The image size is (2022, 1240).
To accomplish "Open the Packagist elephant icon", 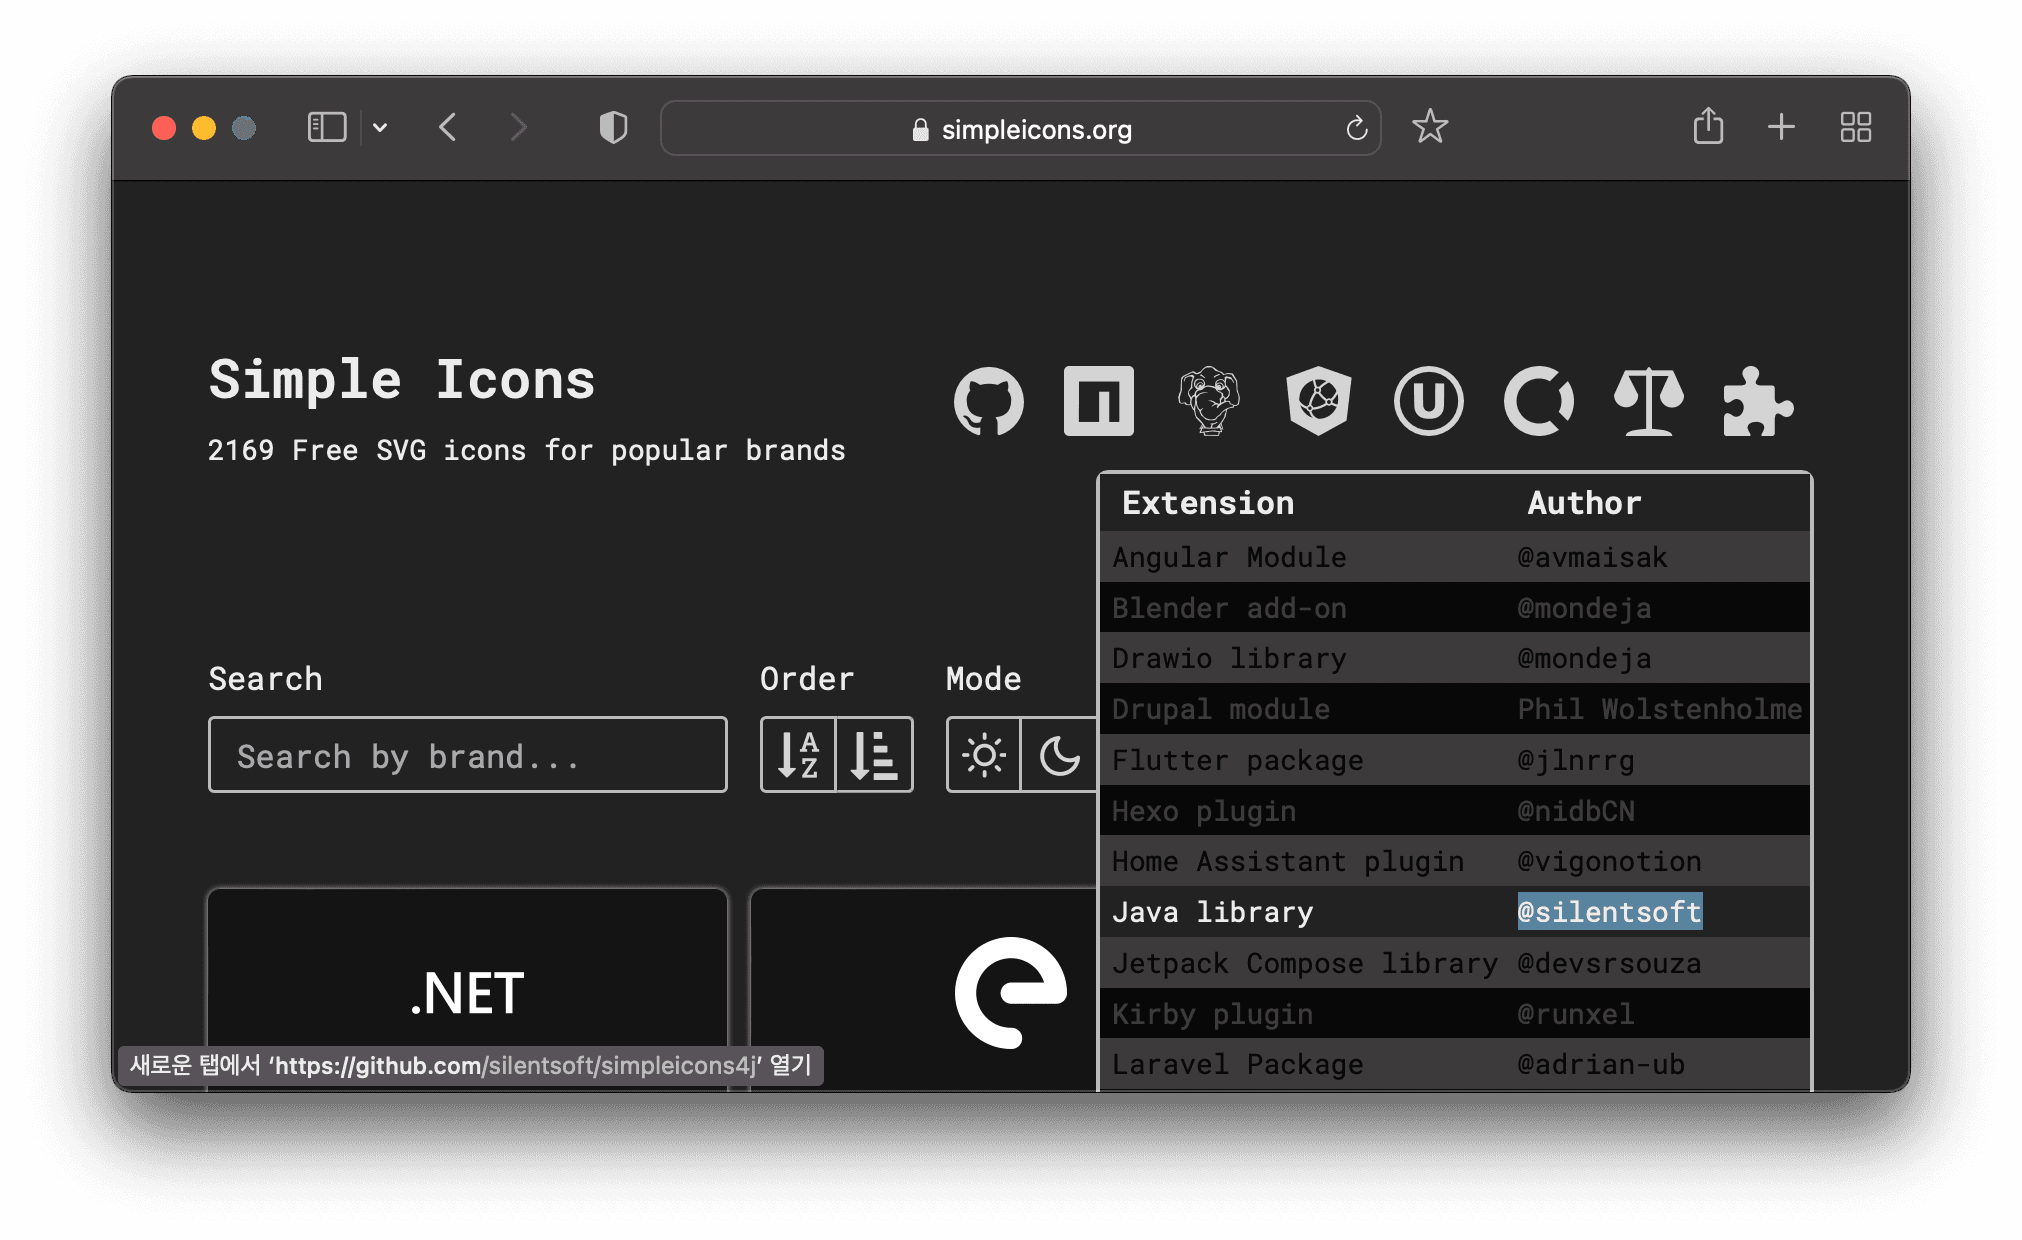I will (x=1208, y=401).
